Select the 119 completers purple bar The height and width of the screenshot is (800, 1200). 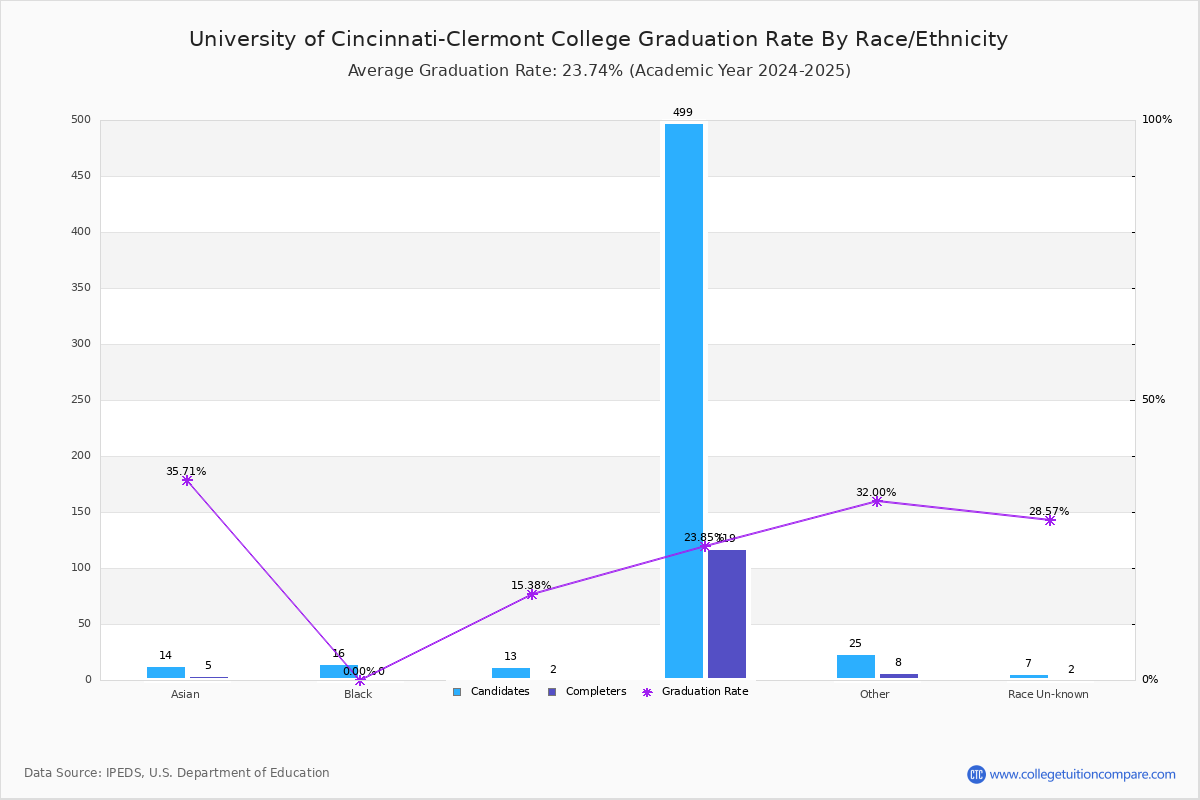click(x=727, y=614)
